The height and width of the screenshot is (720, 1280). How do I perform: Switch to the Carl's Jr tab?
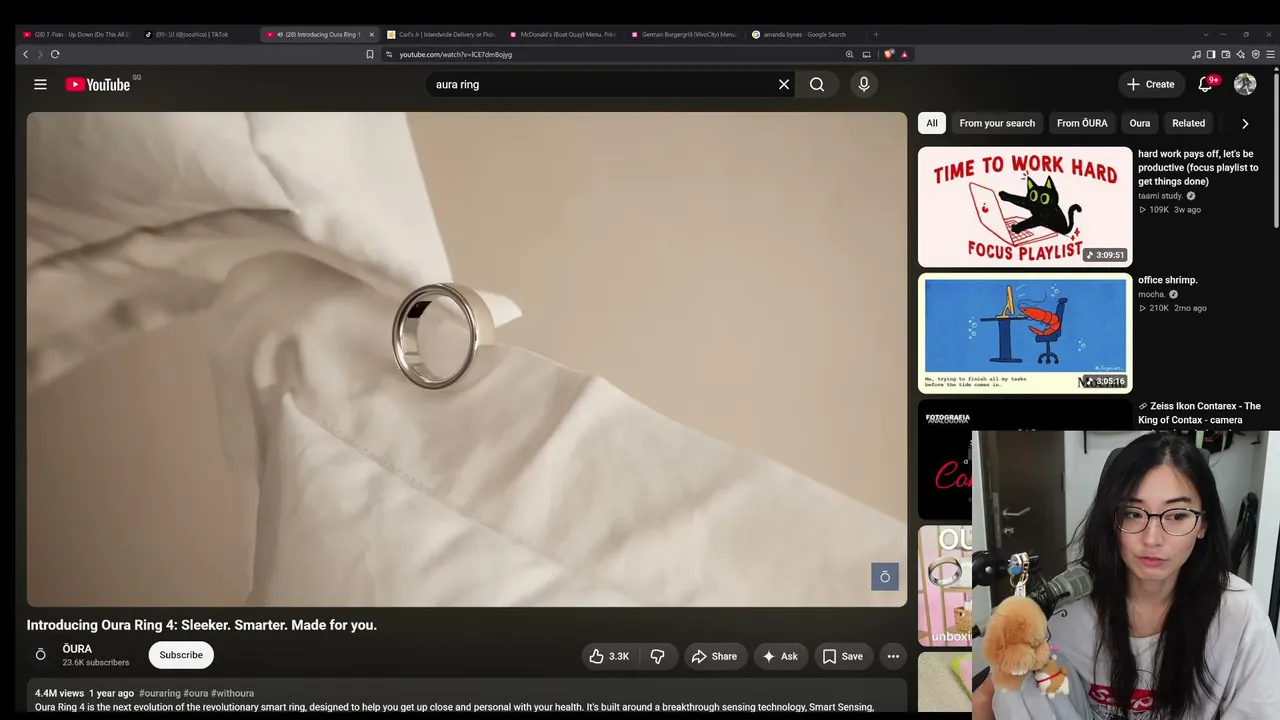(441, 34)
